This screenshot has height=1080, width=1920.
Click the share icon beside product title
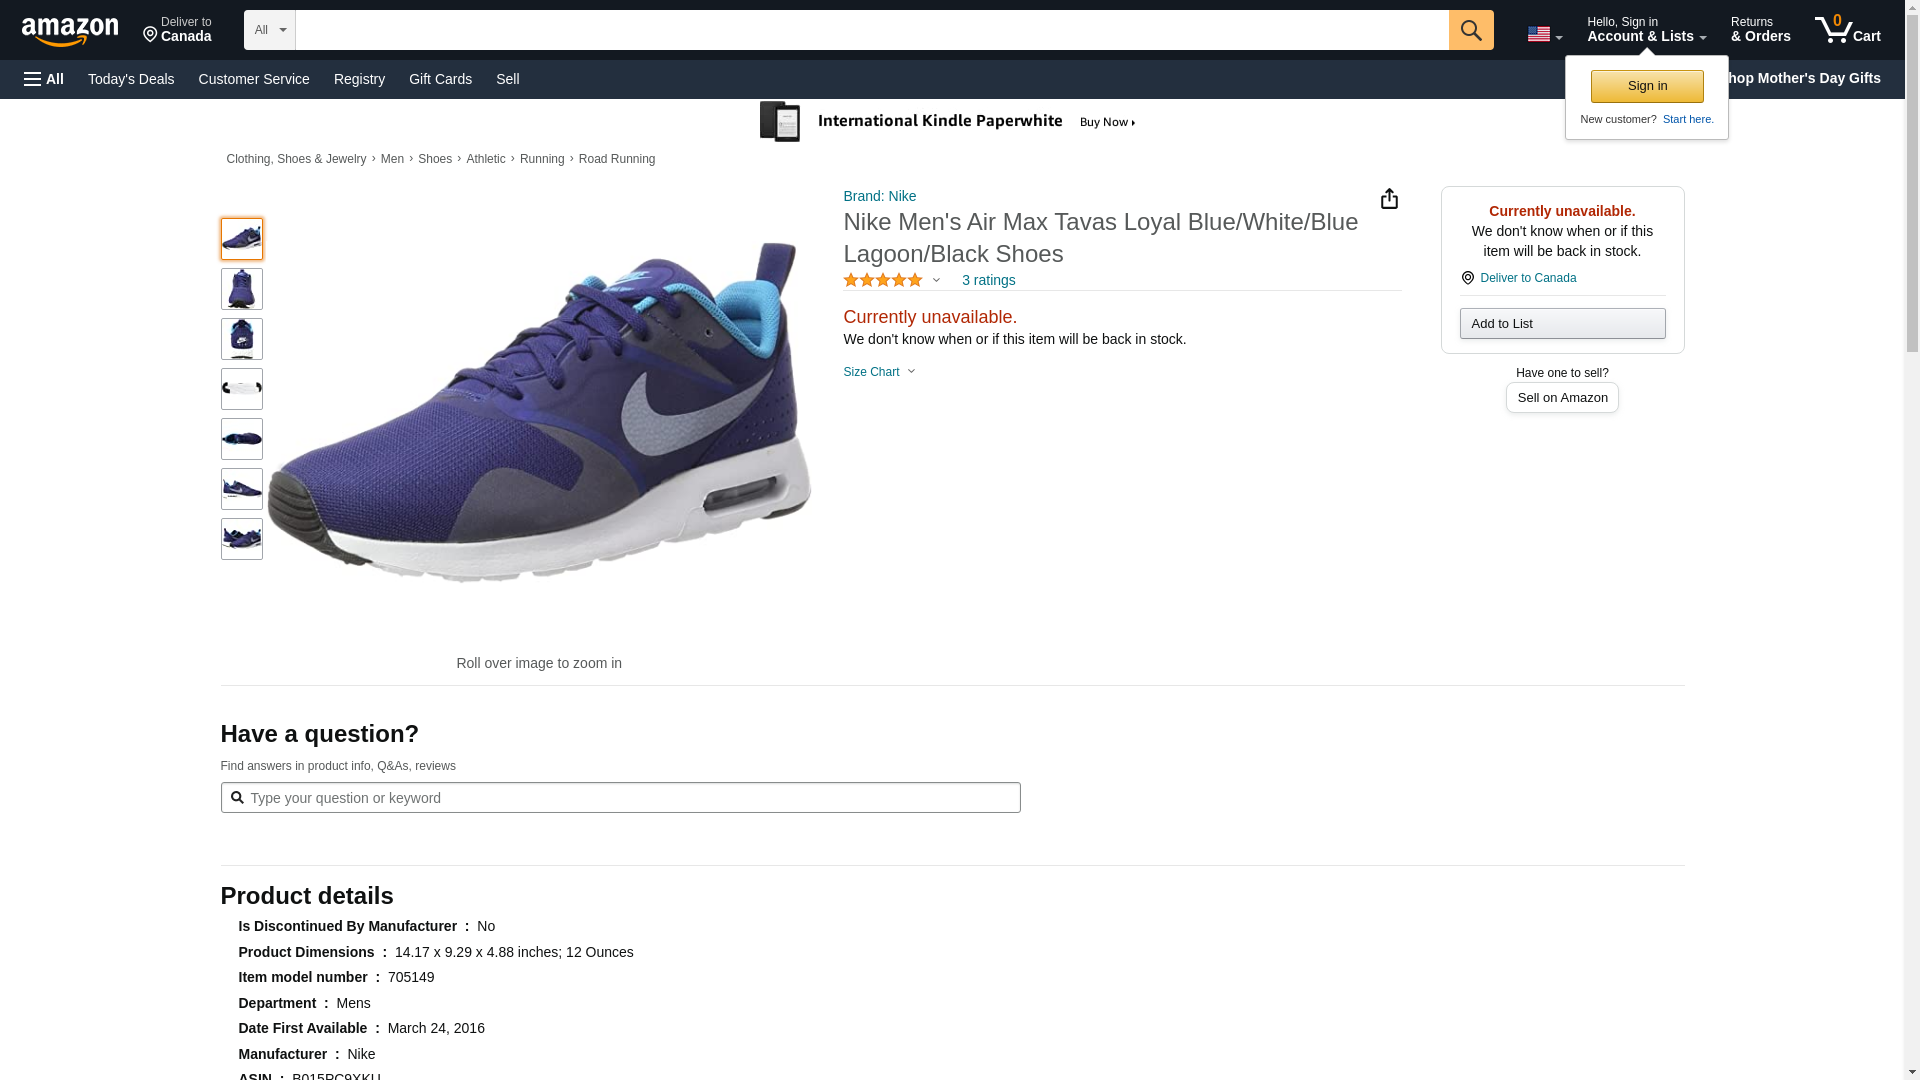click(x=1389, y=199)
